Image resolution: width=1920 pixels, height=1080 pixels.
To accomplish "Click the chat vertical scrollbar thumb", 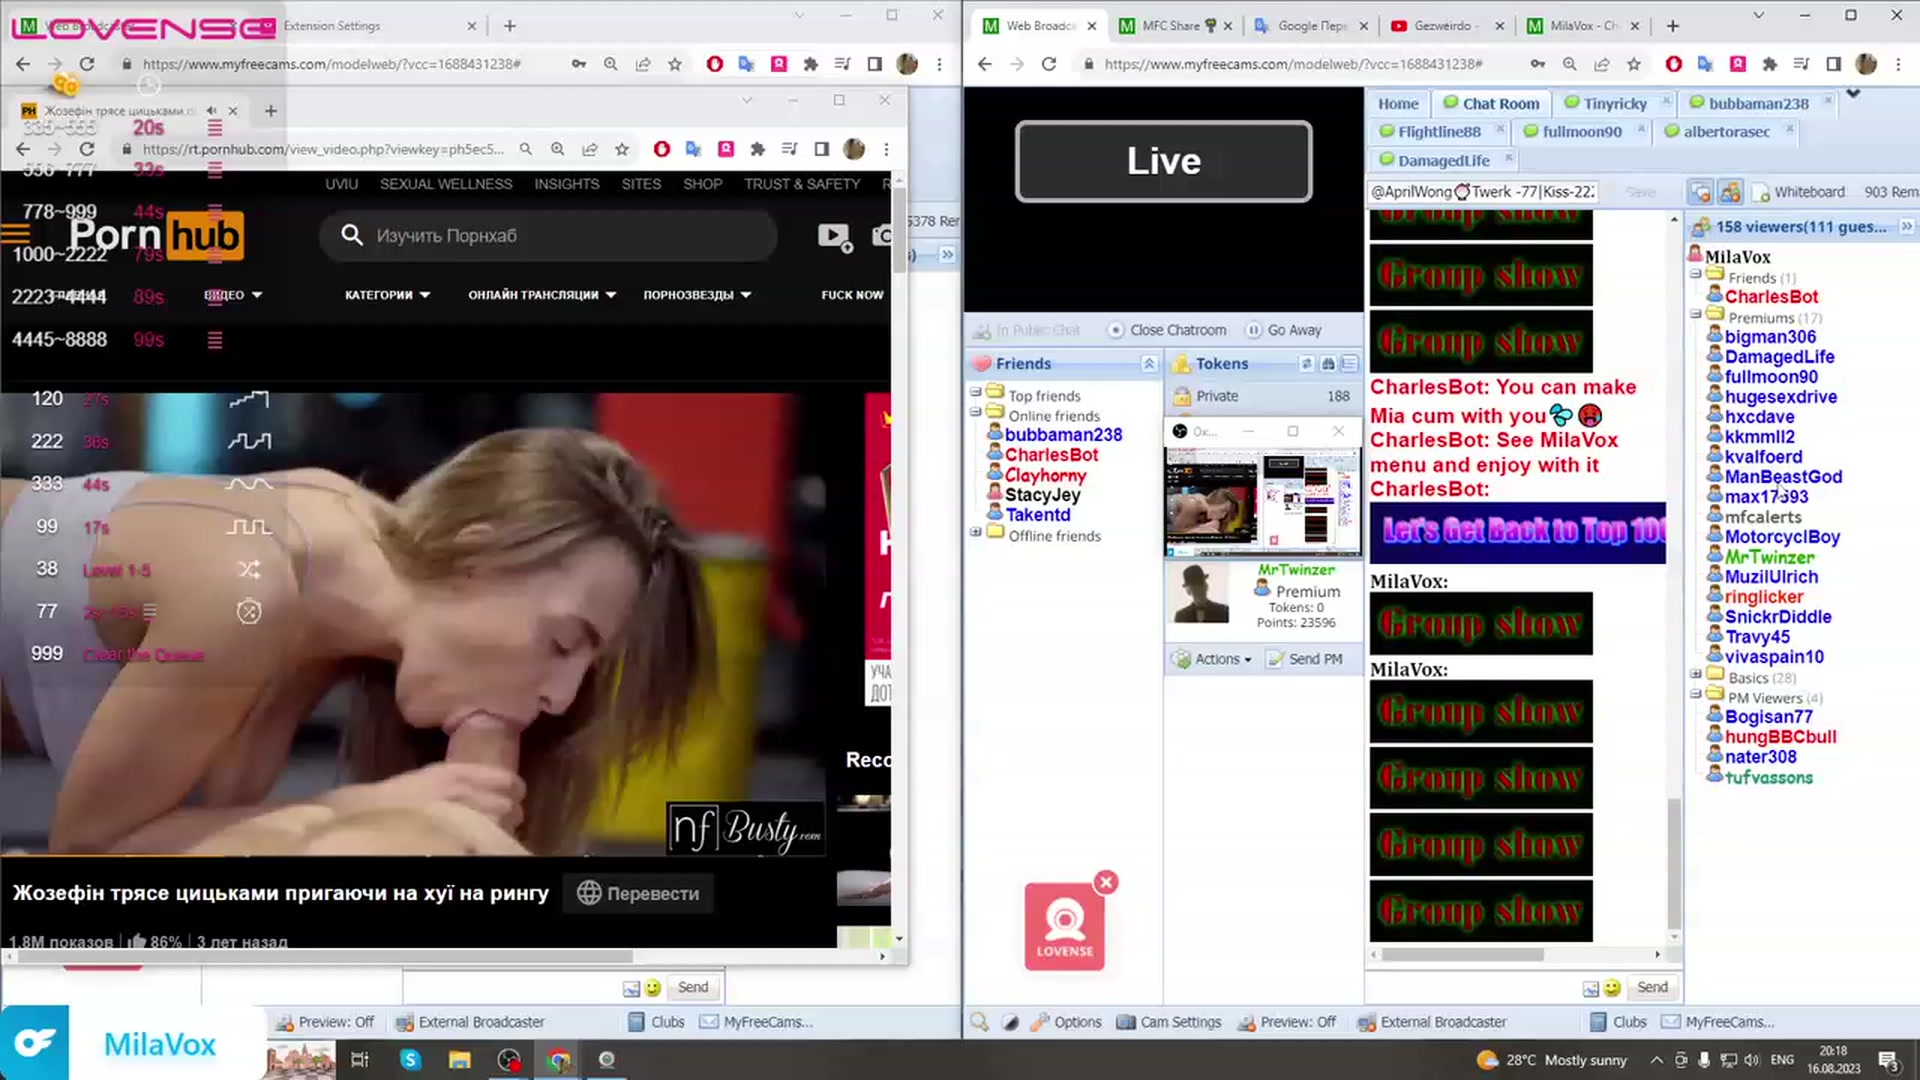I will (x=1674, y=864).
